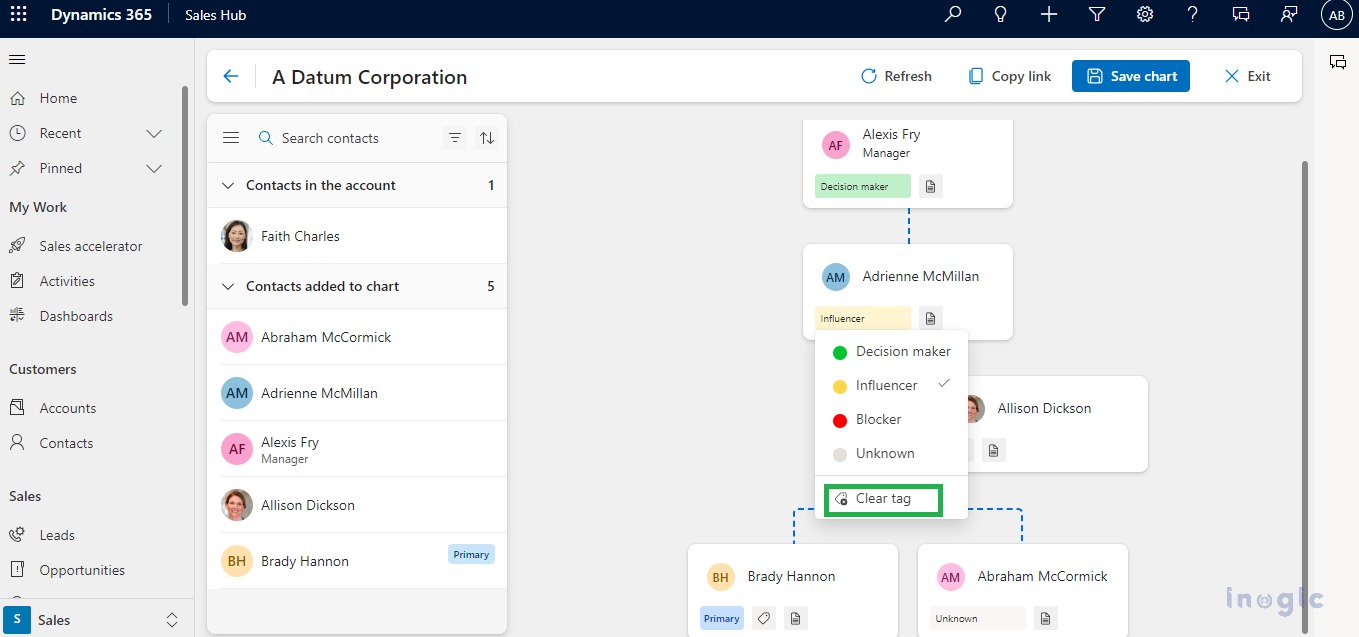The image size is (1359, 637).
Task: Open notes icon on Alexis Fry card
Action: [930, 186]
